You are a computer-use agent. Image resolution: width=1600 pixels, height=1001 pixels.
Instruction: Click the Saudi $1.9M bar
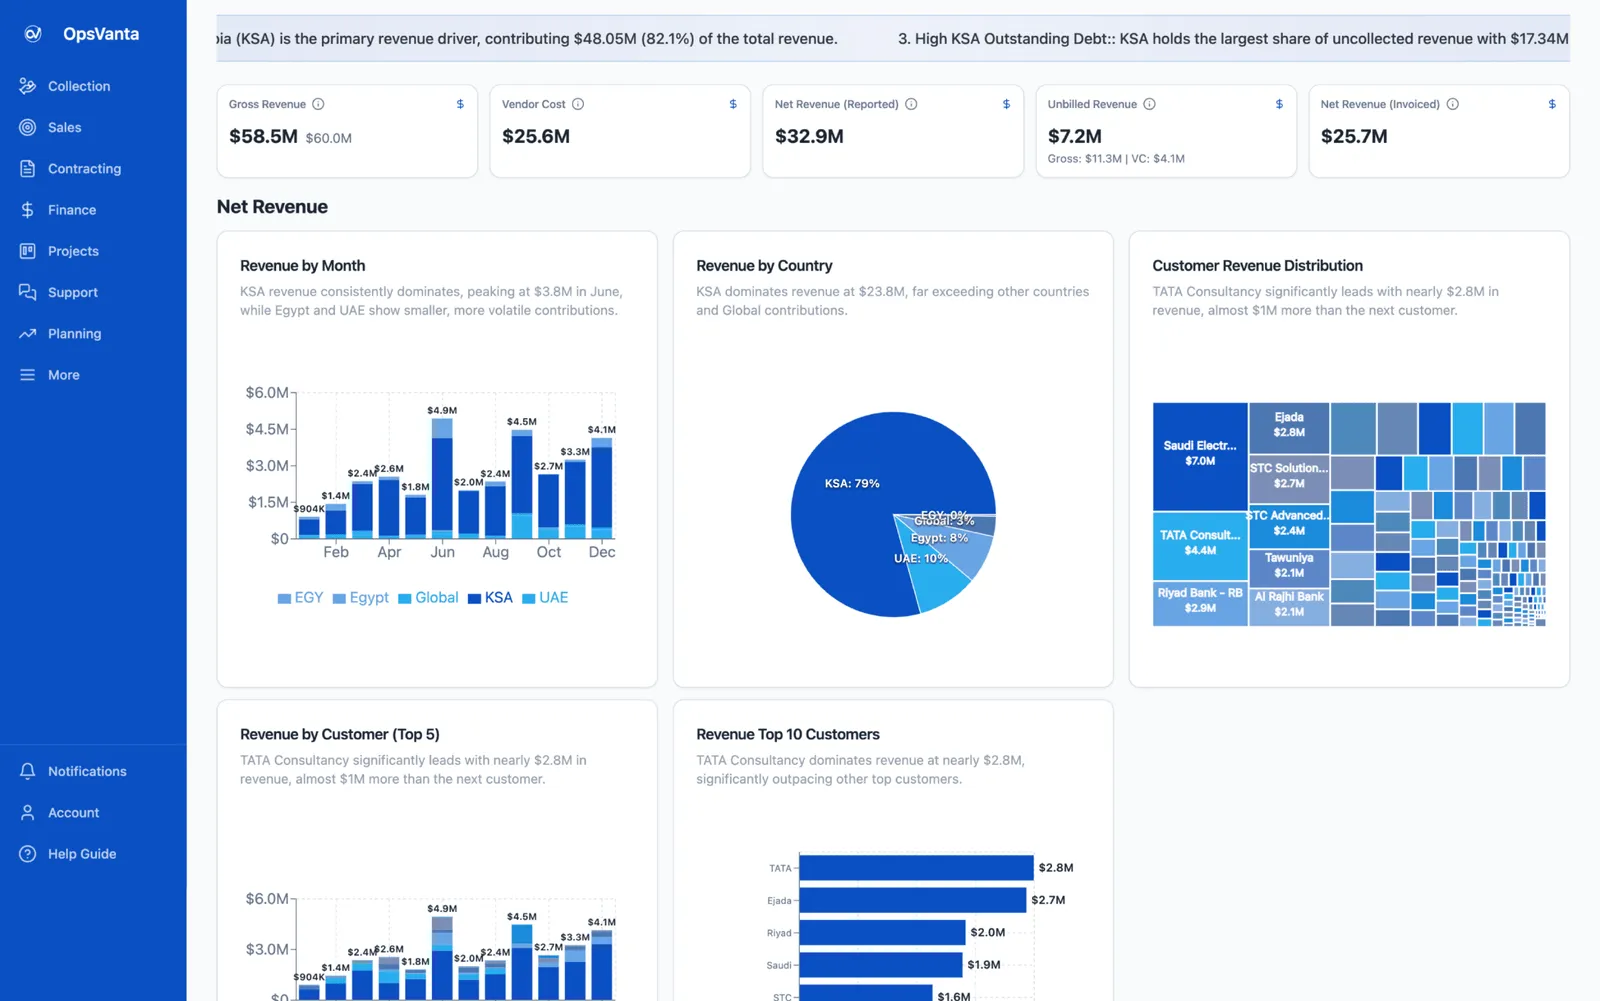pyautogui.click(x=881, y=965)
